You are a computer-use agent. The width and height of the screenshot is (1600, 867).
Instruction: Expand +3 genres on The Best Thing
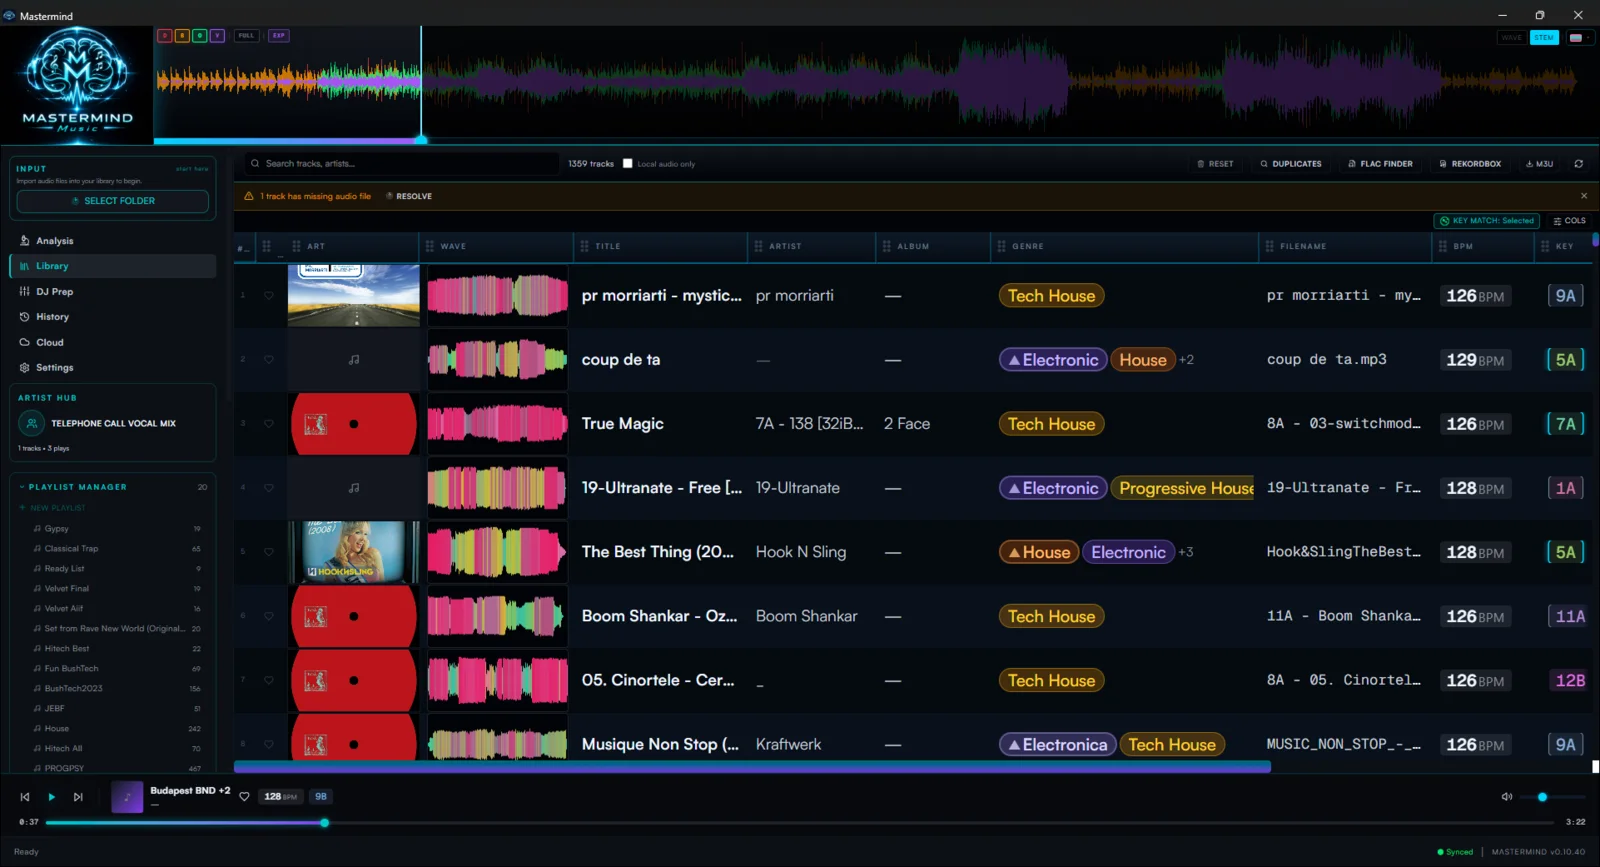click(x=1186, y=552)
